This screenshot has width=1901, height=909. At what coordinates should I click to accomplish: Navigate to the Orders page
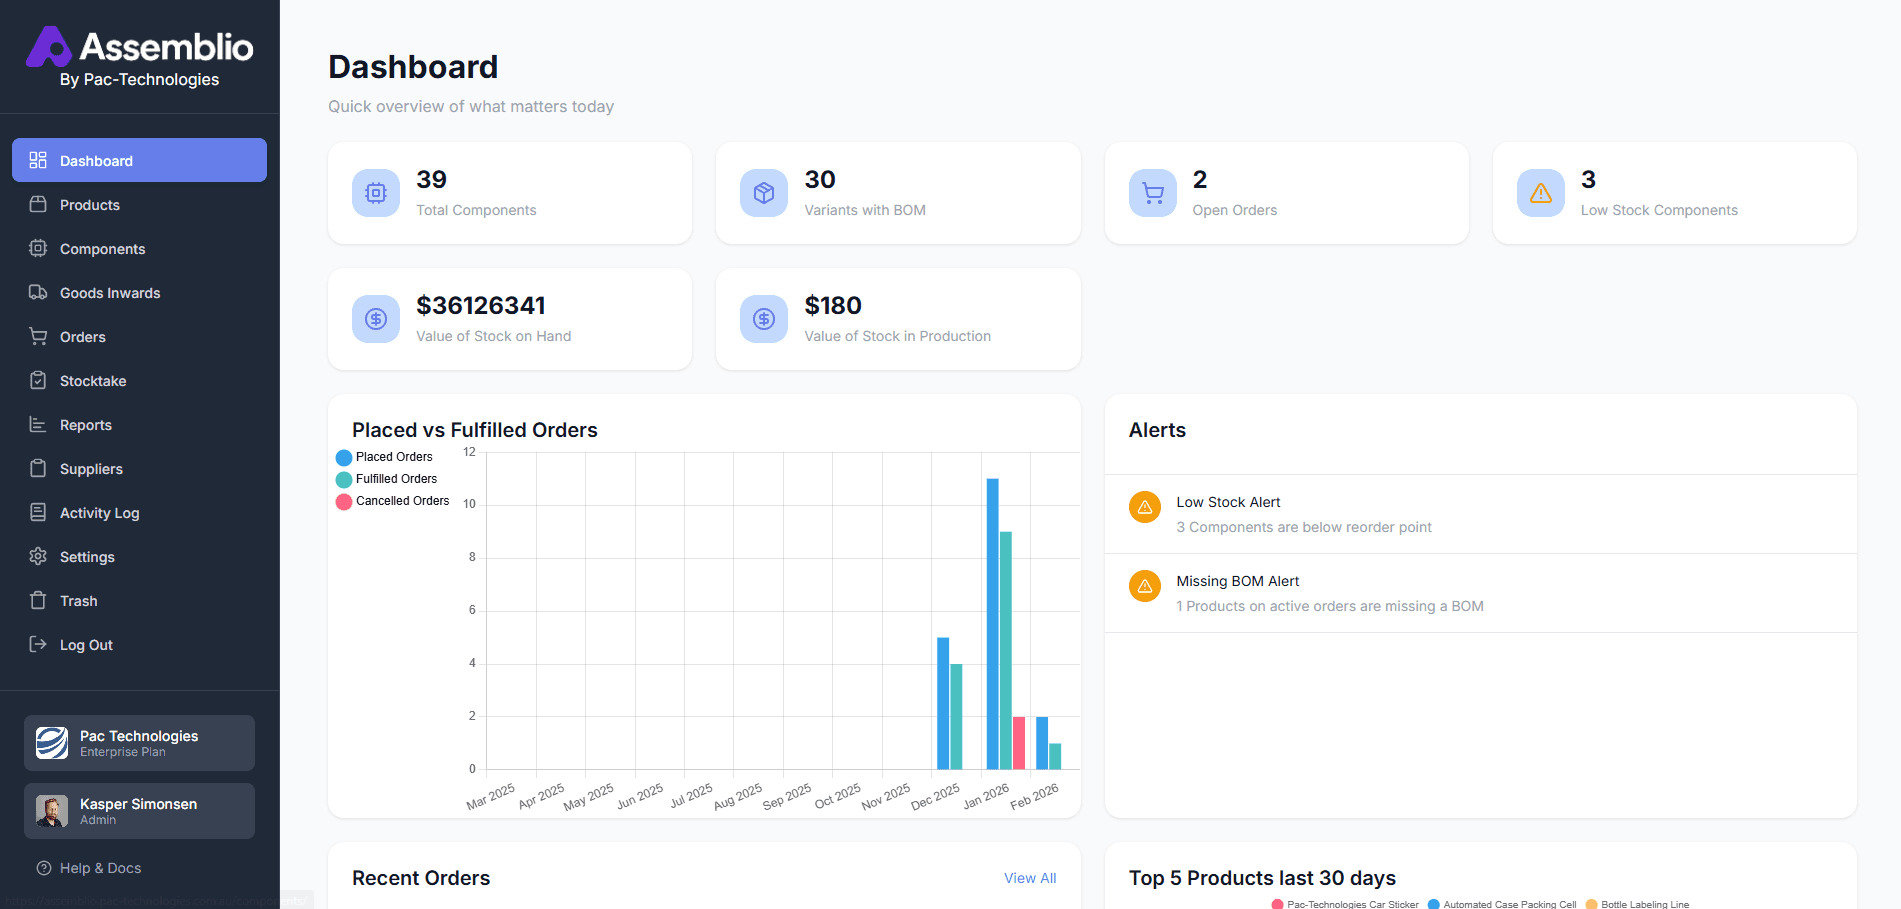(x=139, y=336)
